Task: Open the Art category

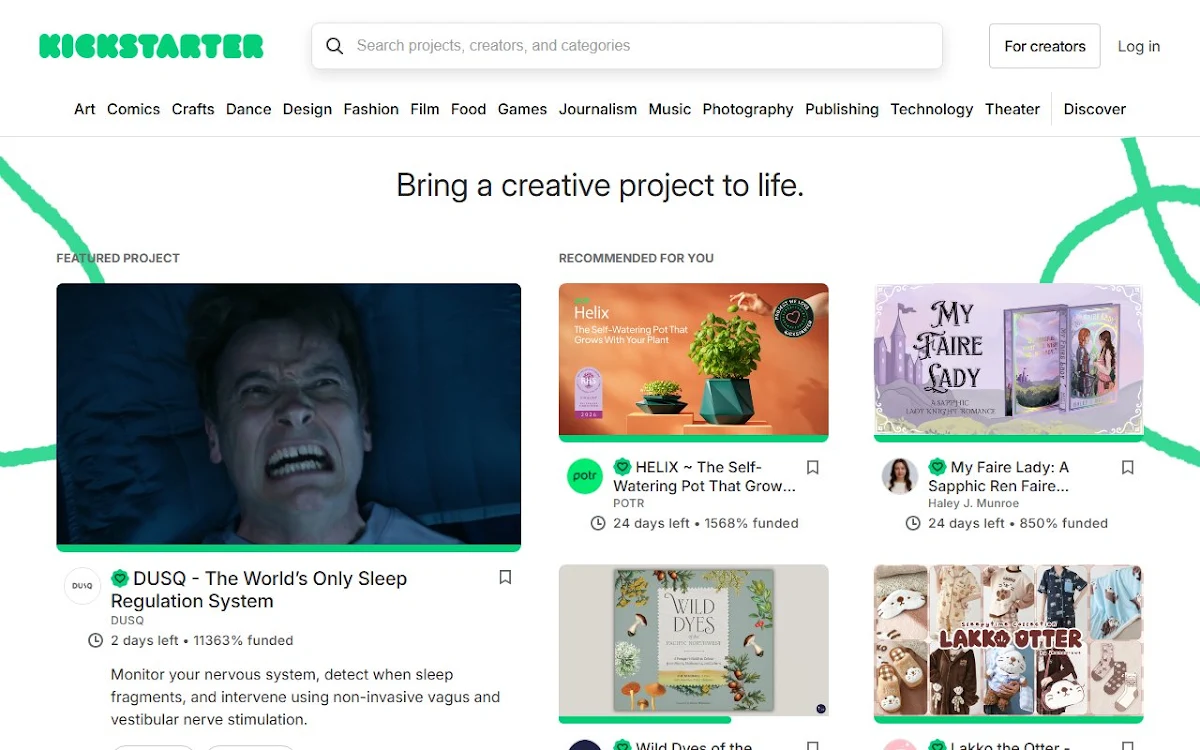Action: click(85, 109)
